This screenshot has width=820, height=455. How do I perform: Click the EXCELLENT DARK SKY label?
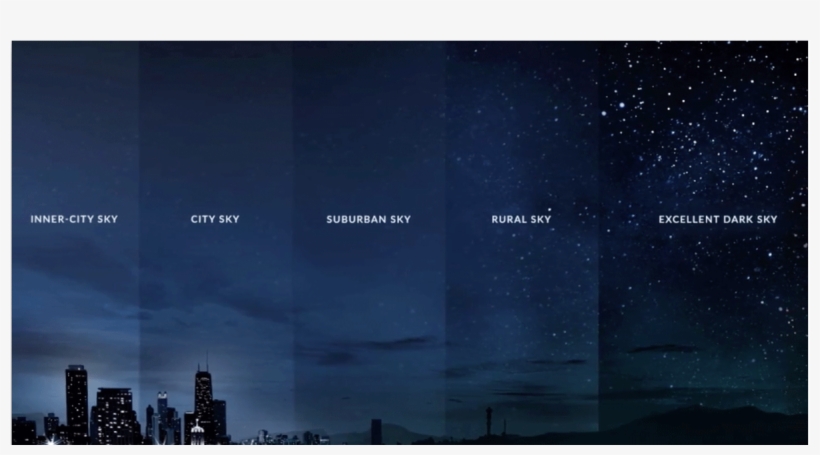point(717,219)
